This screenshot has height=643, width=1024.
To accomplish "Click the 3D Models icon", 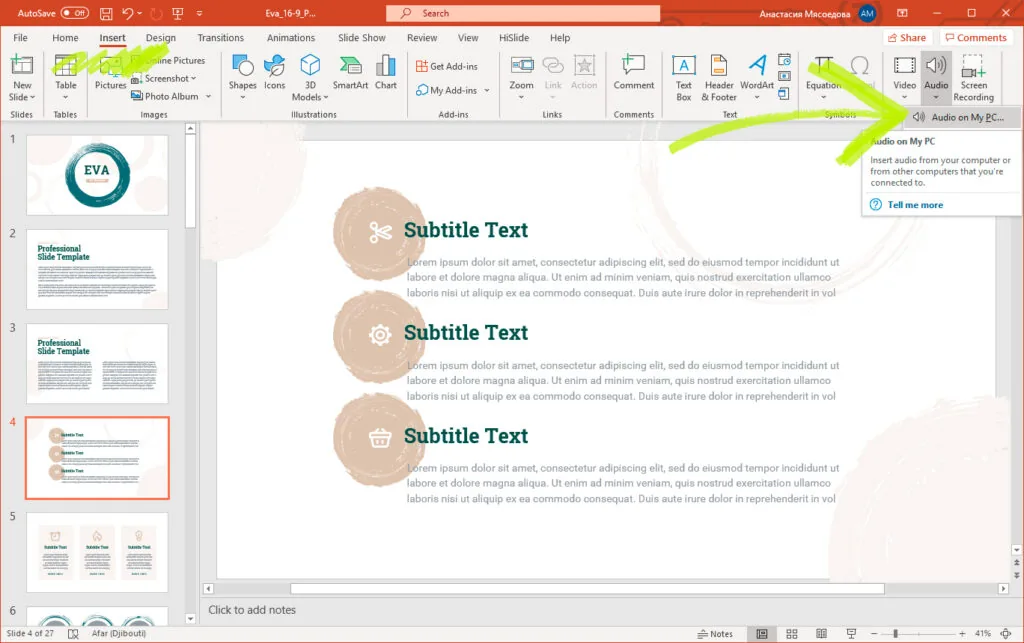I will coord(310,65).
